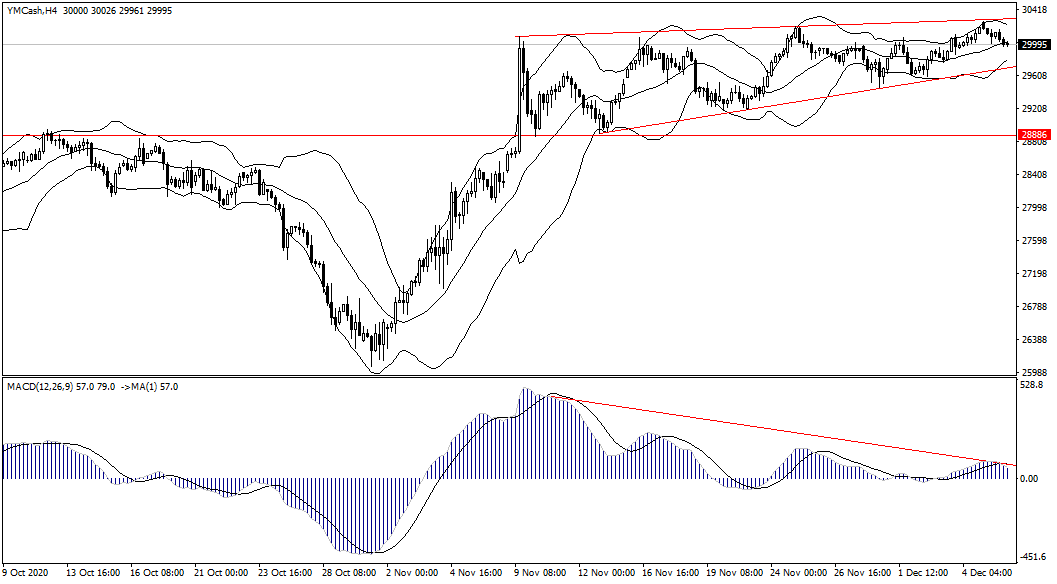1057x584 pixels.
Task: Click the 9 Nov 08:00 time label
Action: click(x=540, y=574)
